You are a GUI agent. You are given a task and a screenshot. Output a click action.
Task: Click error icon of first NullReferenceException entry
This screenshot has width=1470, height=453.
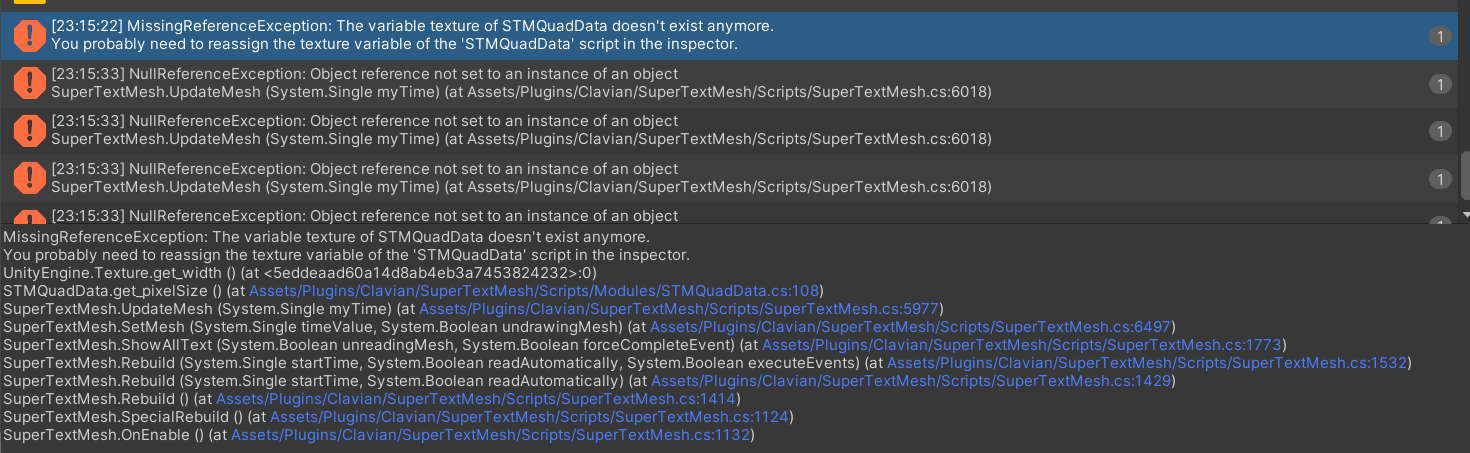pyautogui.click(x=30, y=83)
